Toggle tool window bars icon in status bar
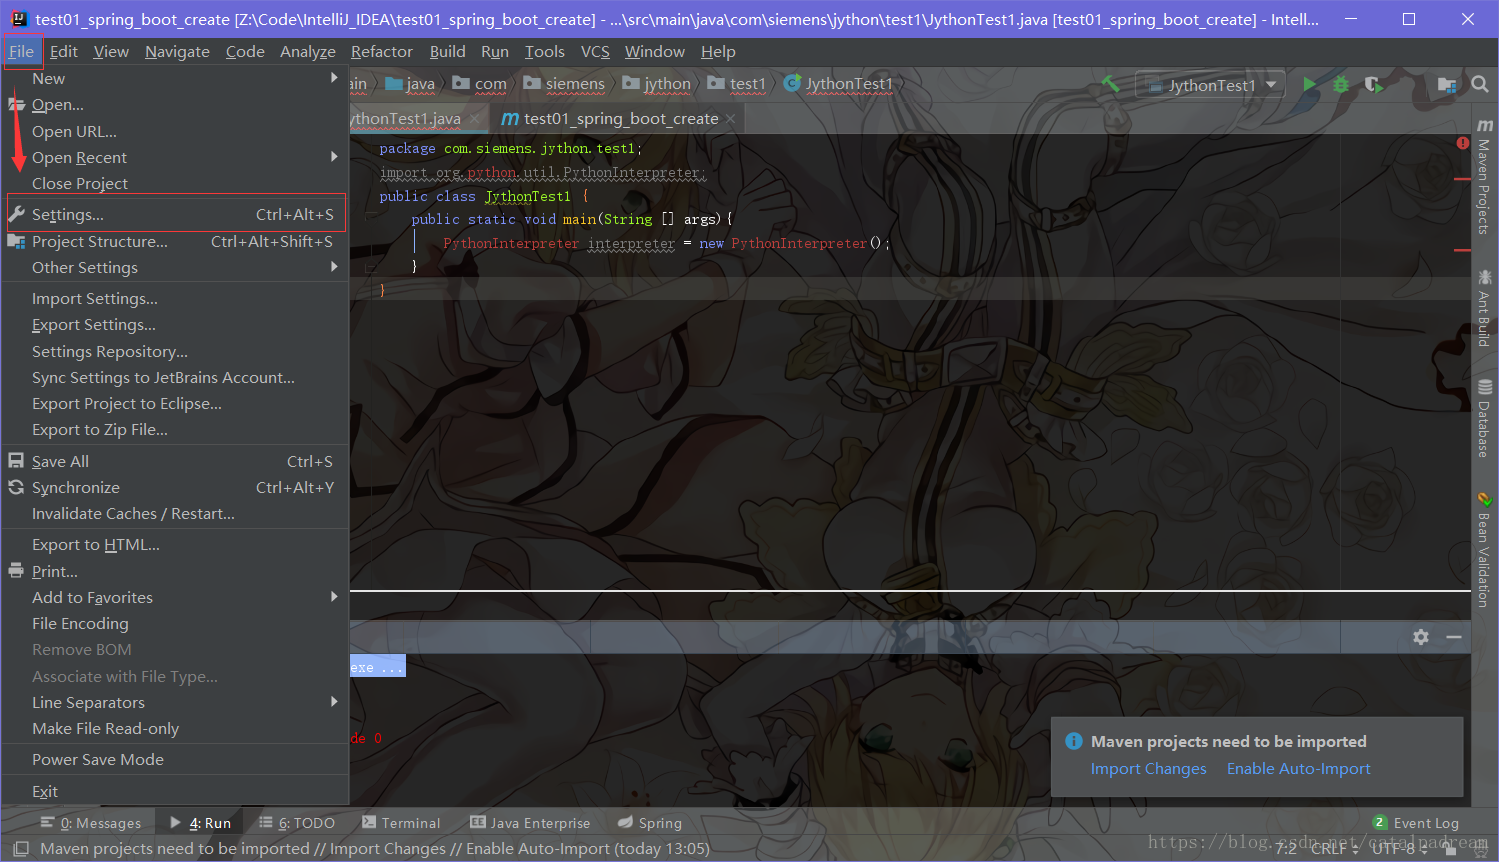Image resolution: width=1499 pixels, height=862 pixels. pyautogui.click(x=21, y=849)
